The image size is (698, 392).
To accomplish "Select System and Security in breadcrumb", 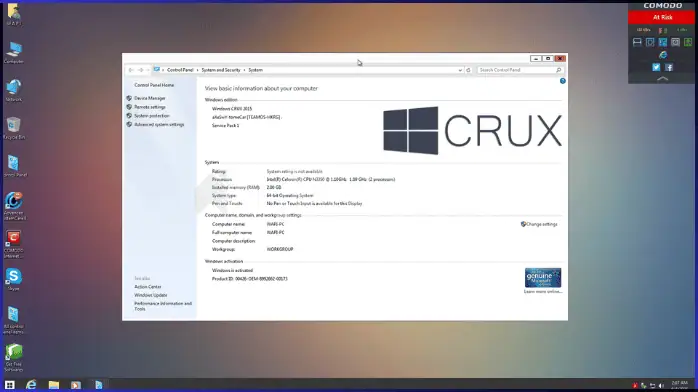I will click(x=221, y=70).
